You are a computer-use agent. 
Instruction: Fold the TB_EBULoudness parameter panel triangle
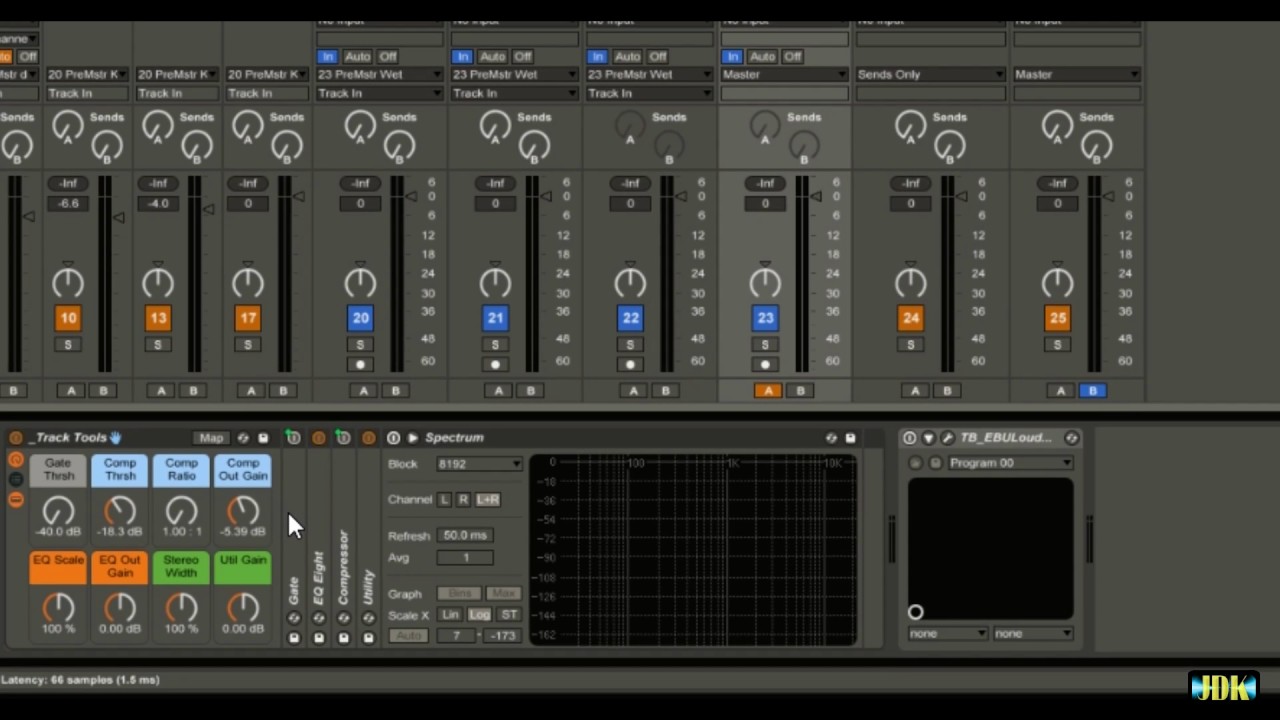928,438
